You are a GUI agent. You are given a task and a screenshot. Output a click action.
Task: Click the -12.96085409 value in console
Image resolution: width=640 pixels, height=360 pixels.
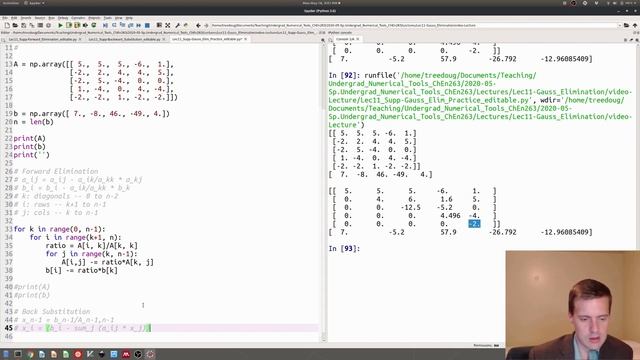click(x=566, y=232)
